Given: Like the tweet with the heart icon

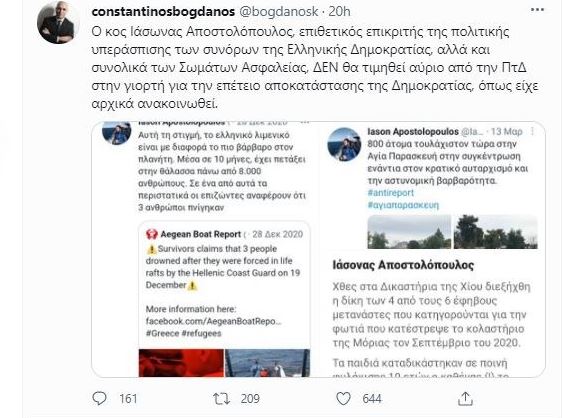Looking at the screenshot, I should (343, 399).
